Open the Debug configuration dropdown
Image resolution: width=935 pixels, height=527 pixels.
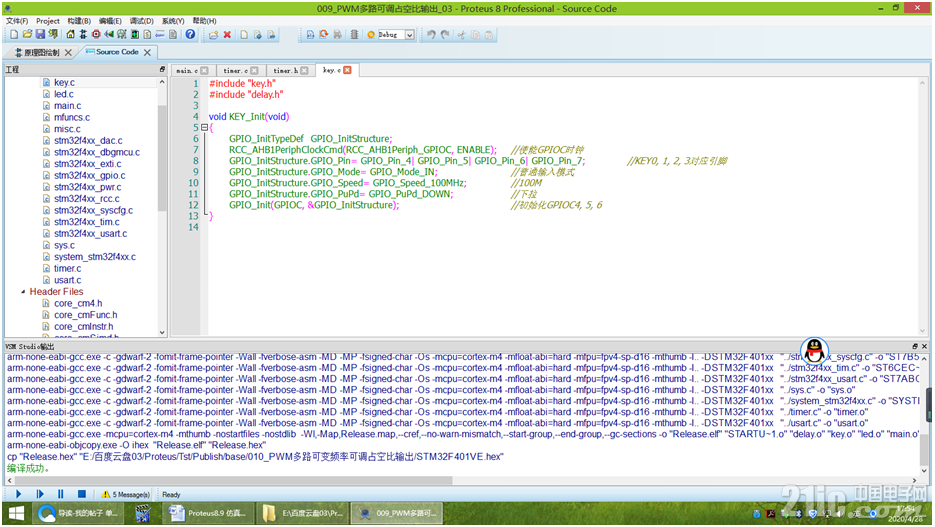pyautogui.click(x=410, y=35)
